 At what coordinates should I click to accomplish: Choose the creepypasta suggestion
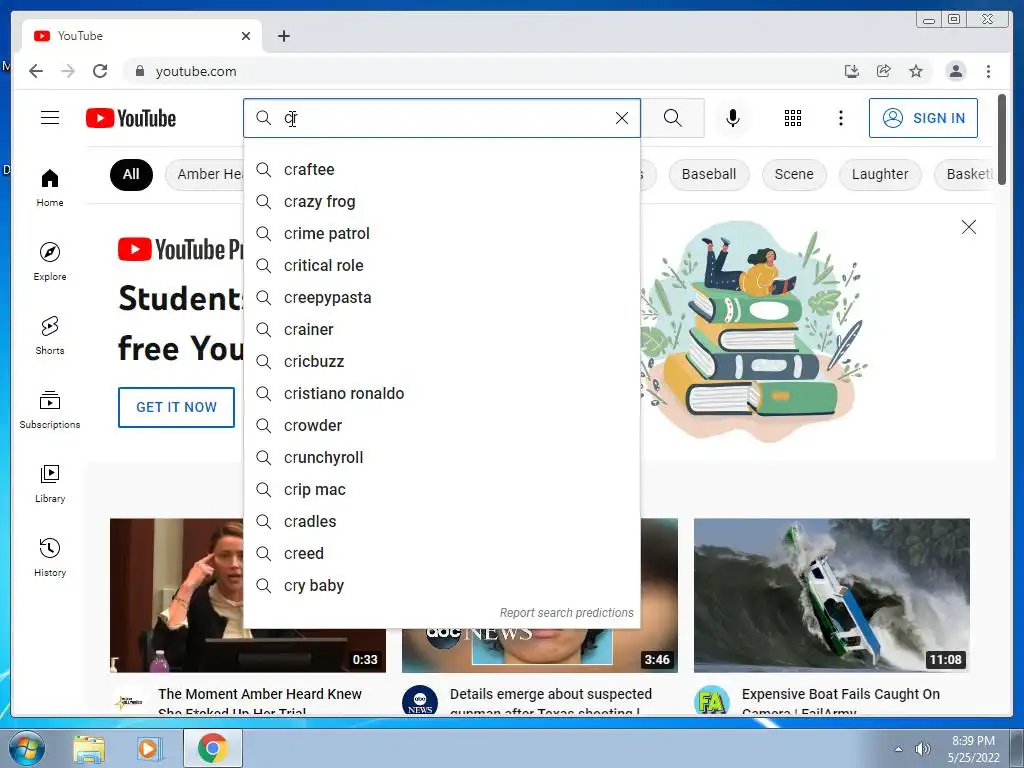(x=441, y=297)
